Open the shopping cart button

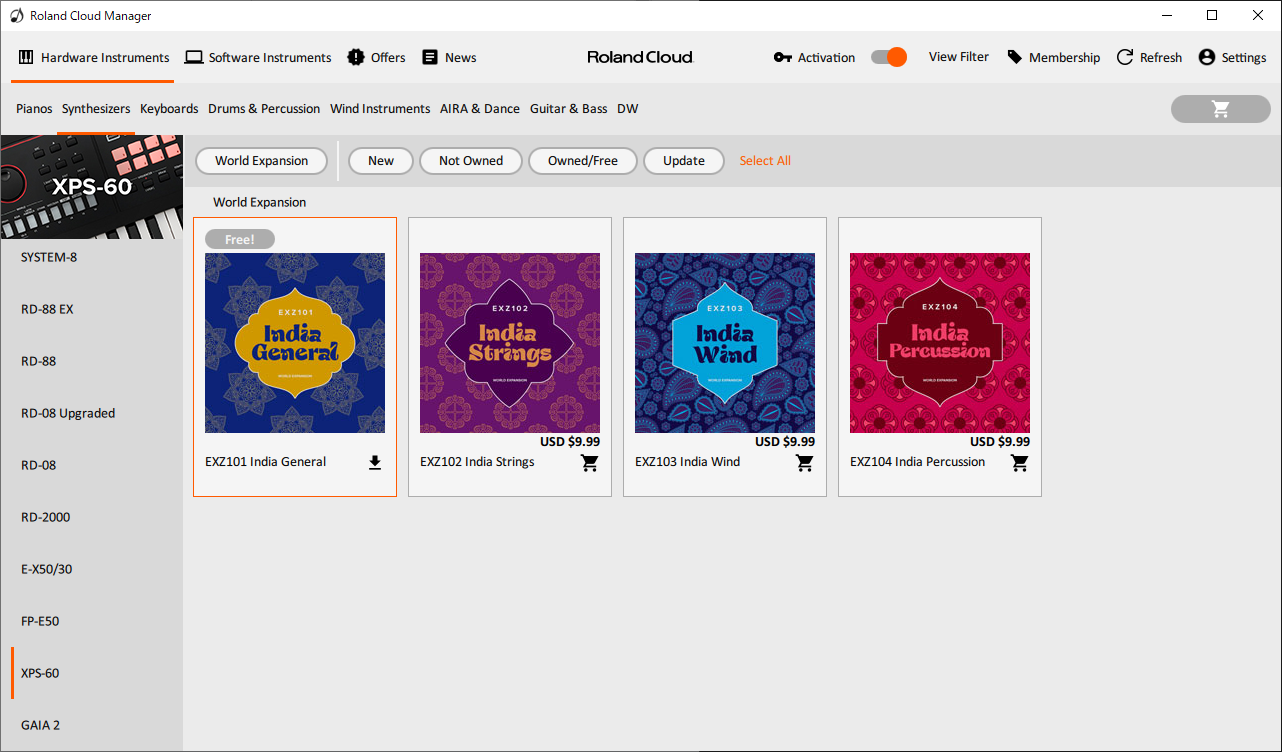tap(1220, 109)
